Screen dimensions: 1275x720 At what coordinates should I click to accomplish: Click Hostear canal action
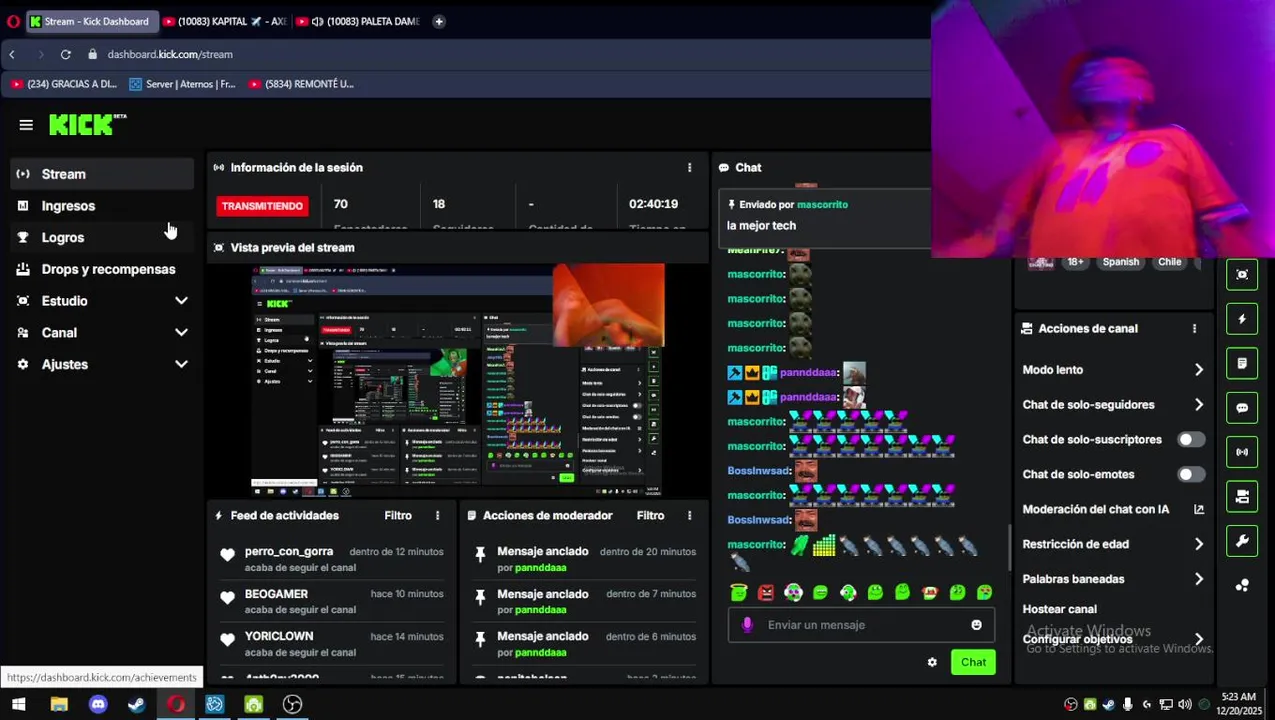coord(1059,609)
